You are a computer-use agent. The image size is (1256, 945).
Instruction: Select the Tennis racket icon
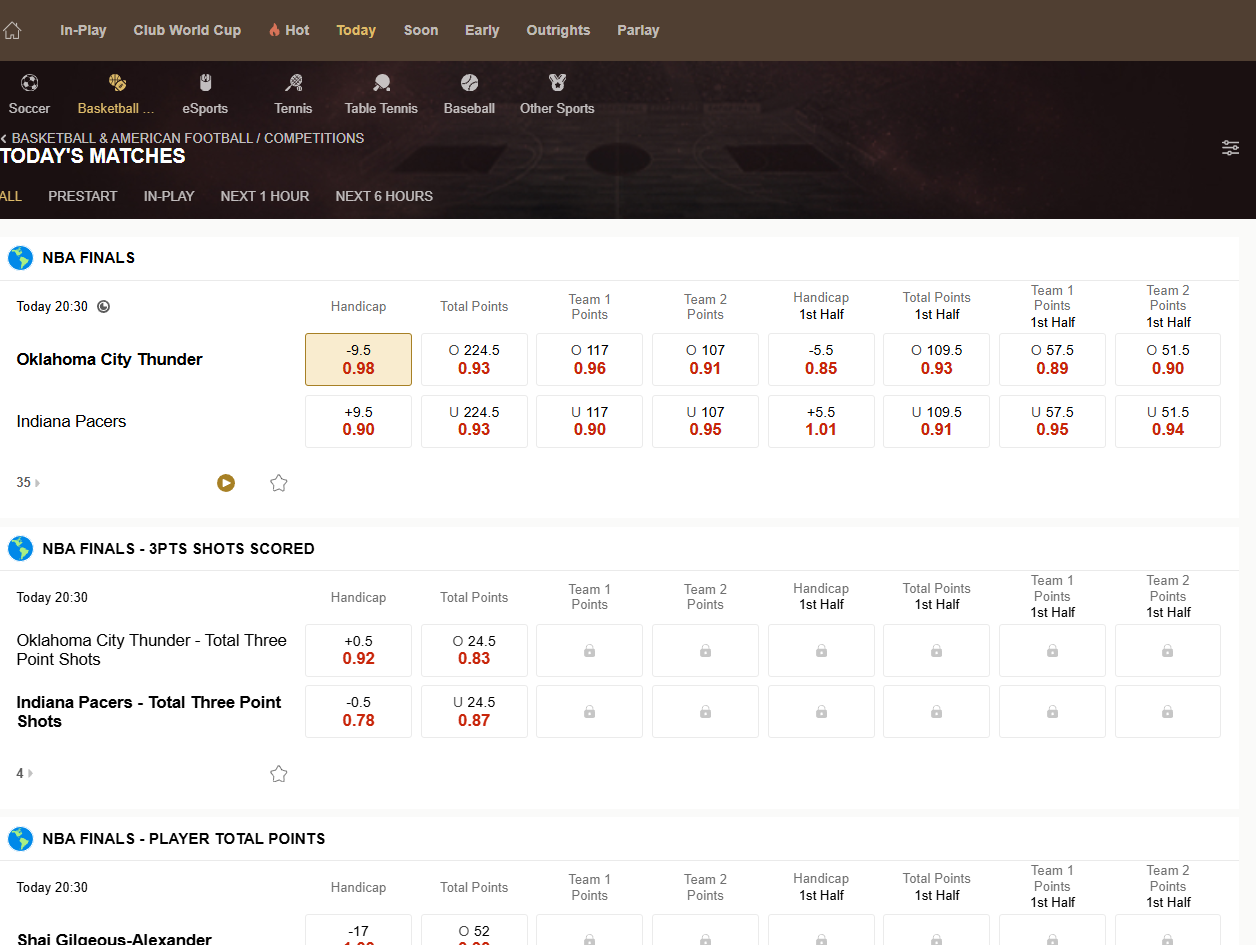[x=293, y=83]
